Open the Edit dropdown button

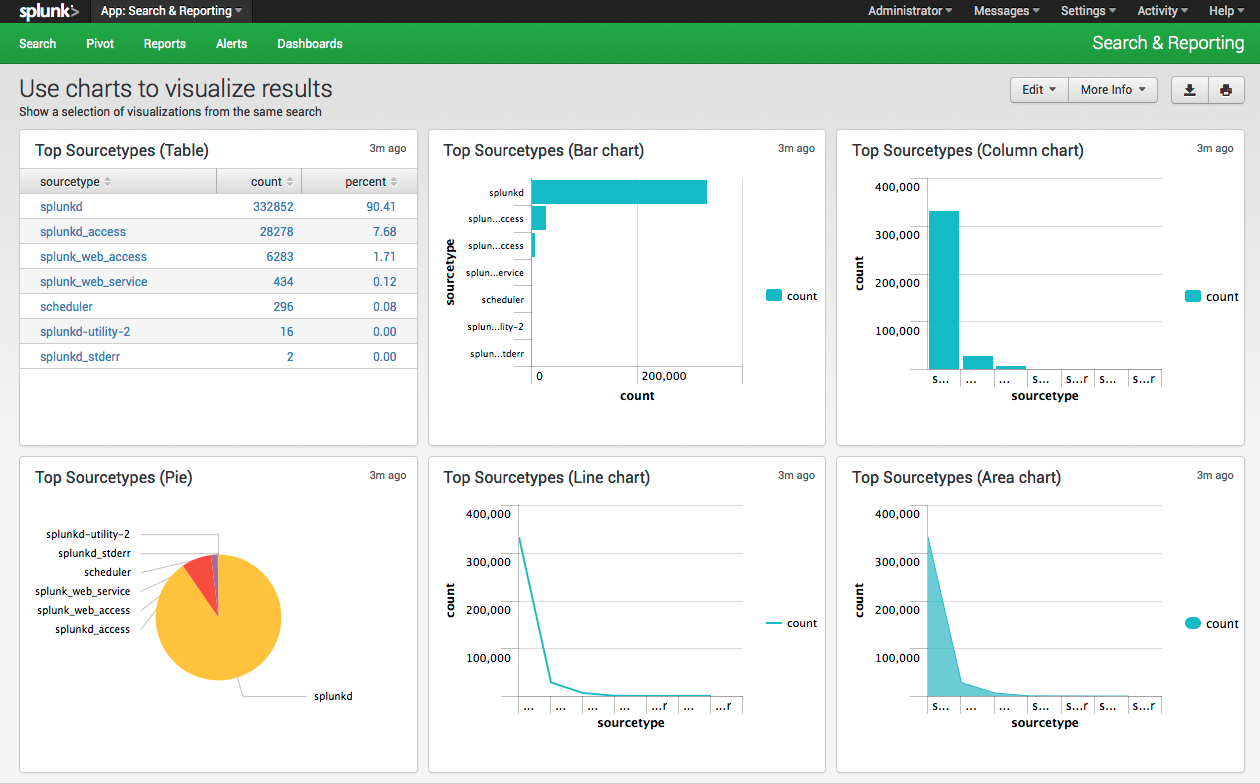pyautogui.click(x=1039, y=90)
